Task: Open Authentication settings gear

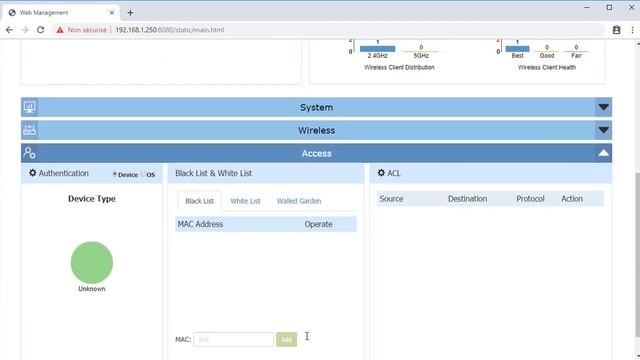Action: tap(33, 173)
